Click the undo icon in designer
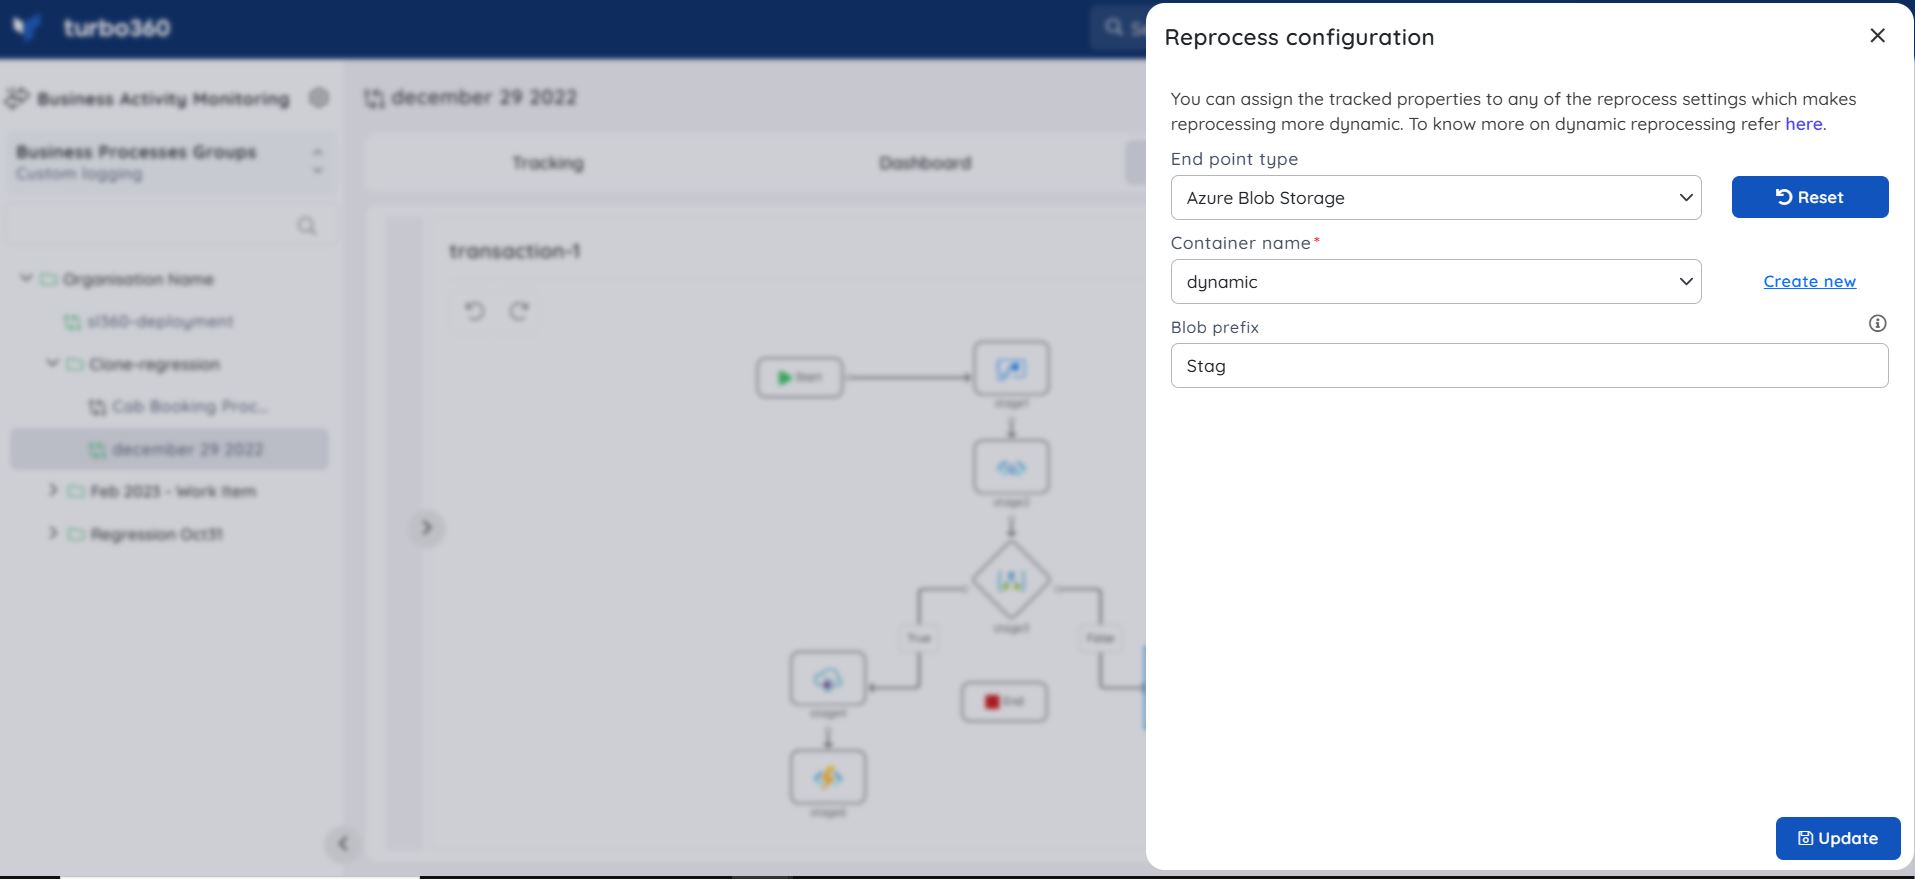 (x=475, y=311)
